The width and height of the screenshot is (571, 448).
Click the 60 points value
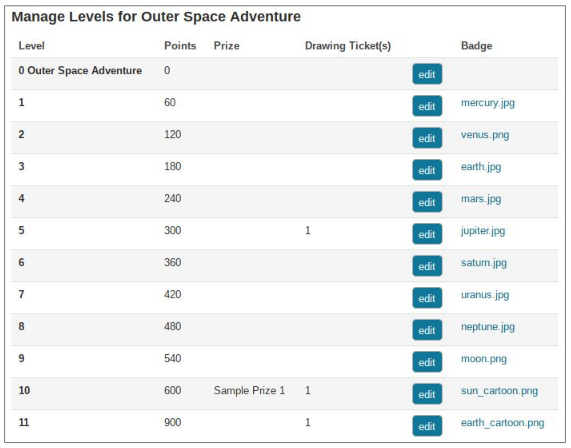point(170,102)
